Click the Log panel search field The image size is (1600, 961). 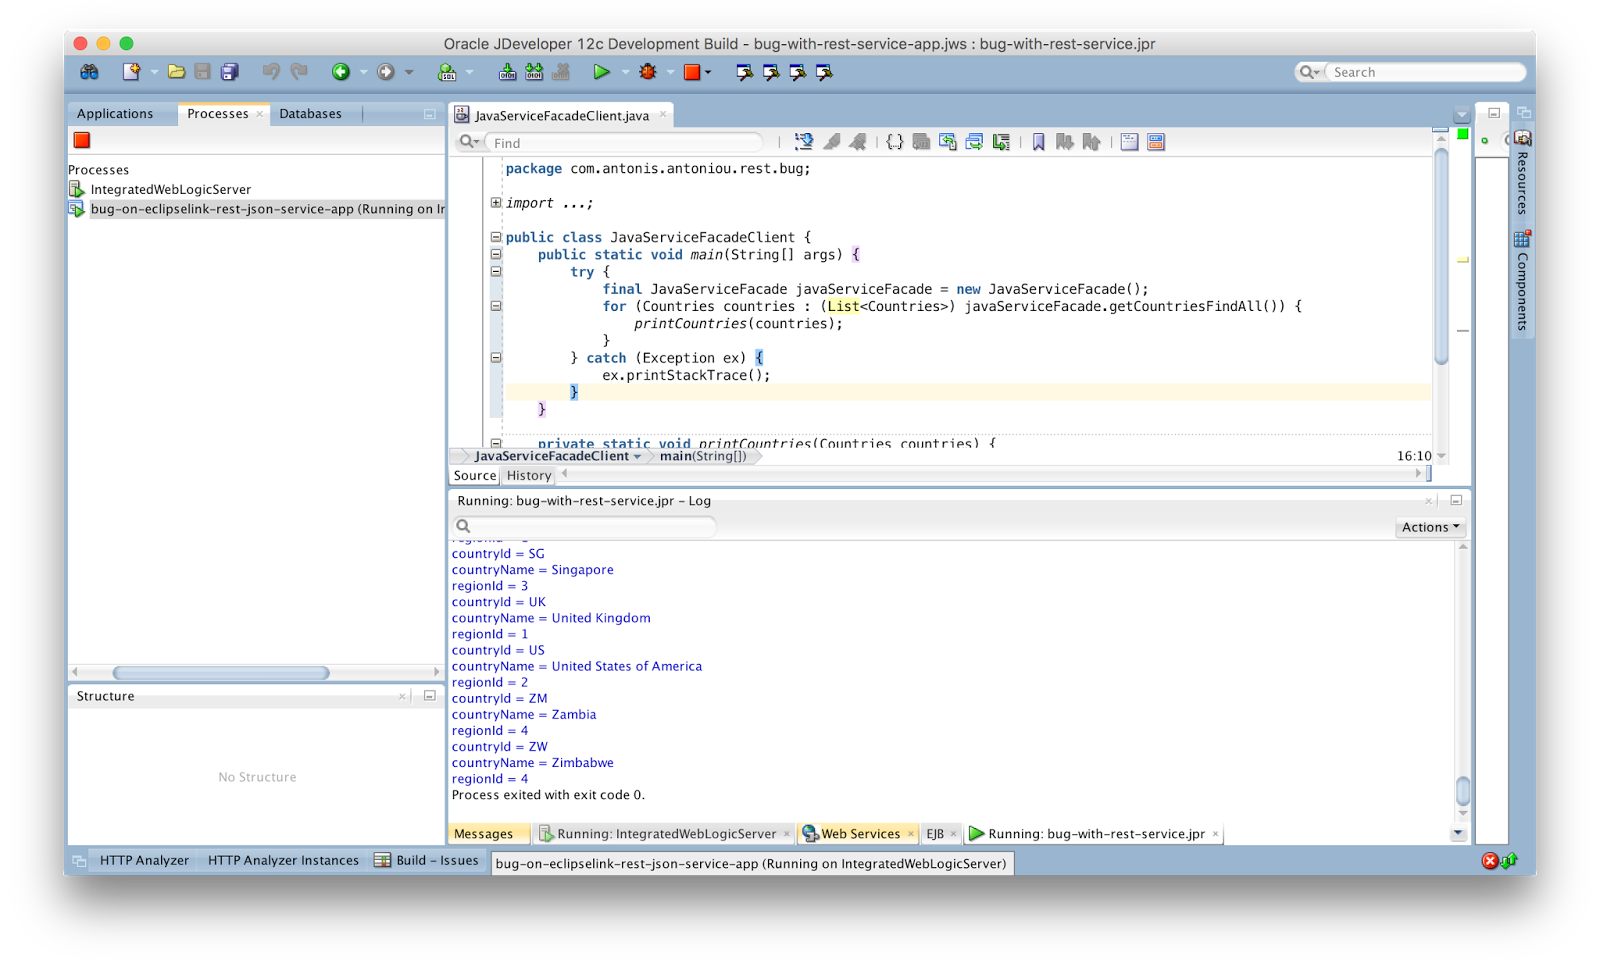[586, 526]
